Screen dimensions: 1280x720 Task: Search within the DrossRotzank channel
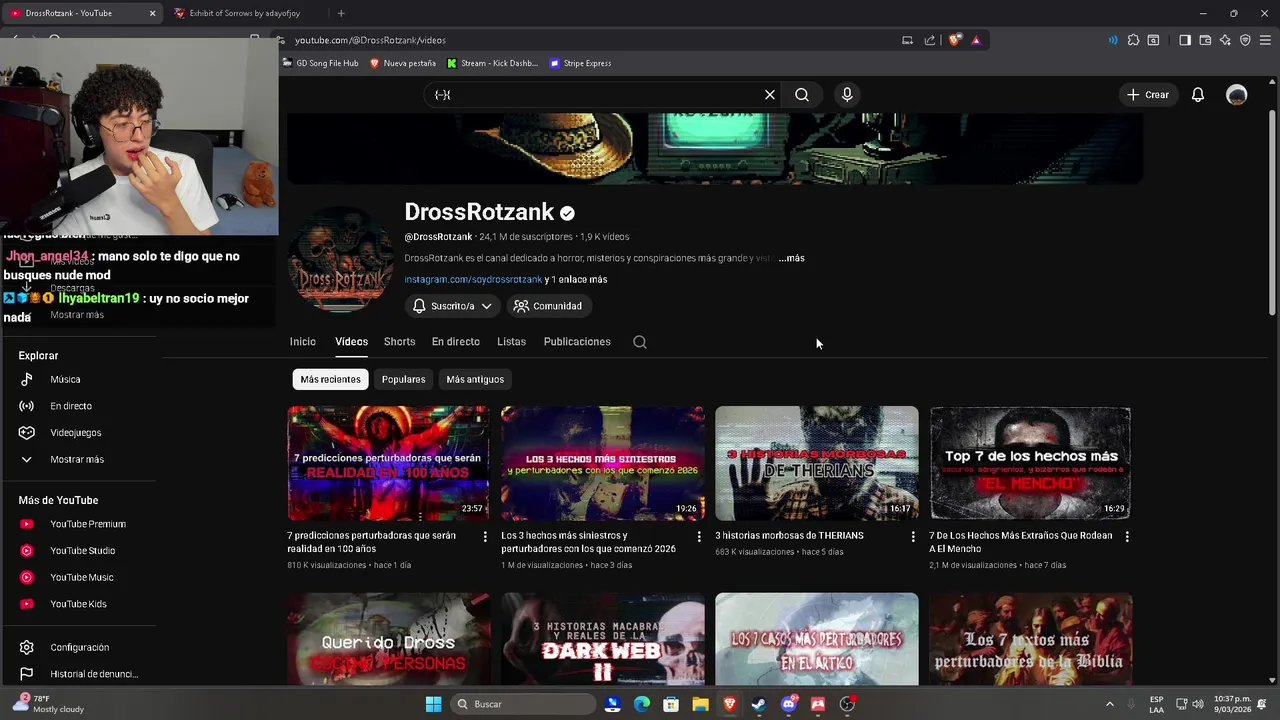coord(640,342)
